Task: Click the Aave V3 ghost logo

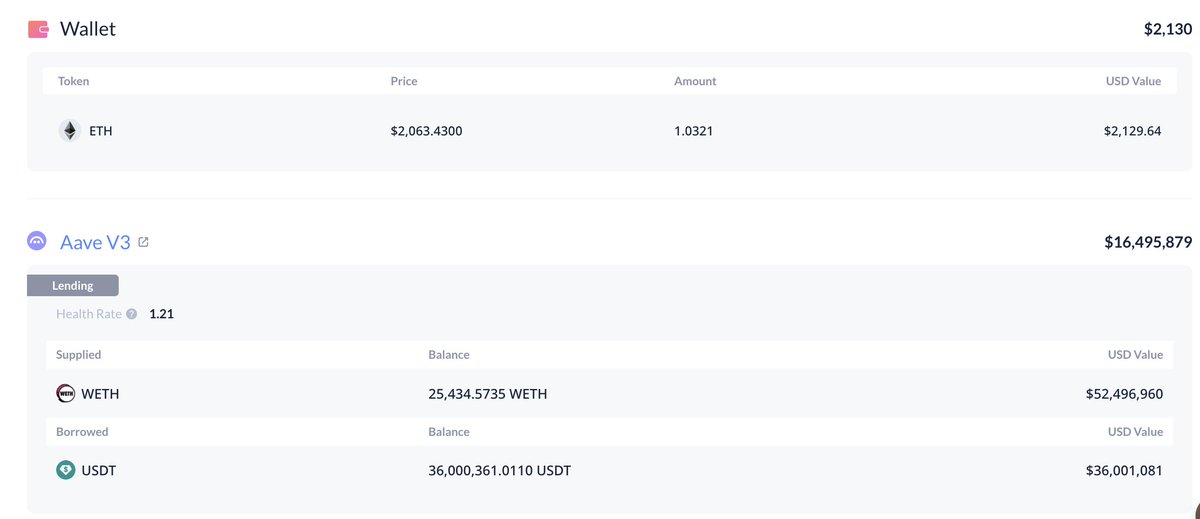Action: tap(38, 242)
